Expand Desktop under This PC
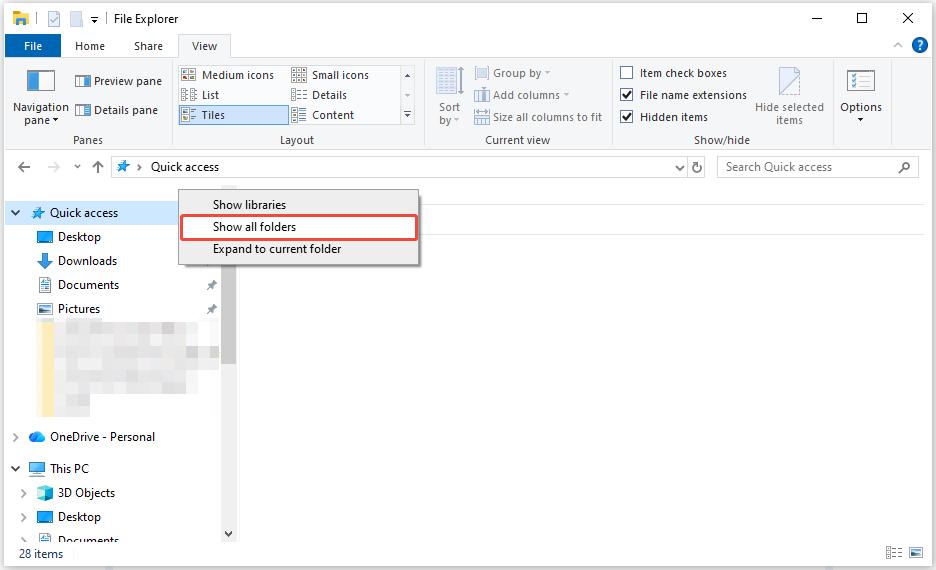 [x=24, y=517]
